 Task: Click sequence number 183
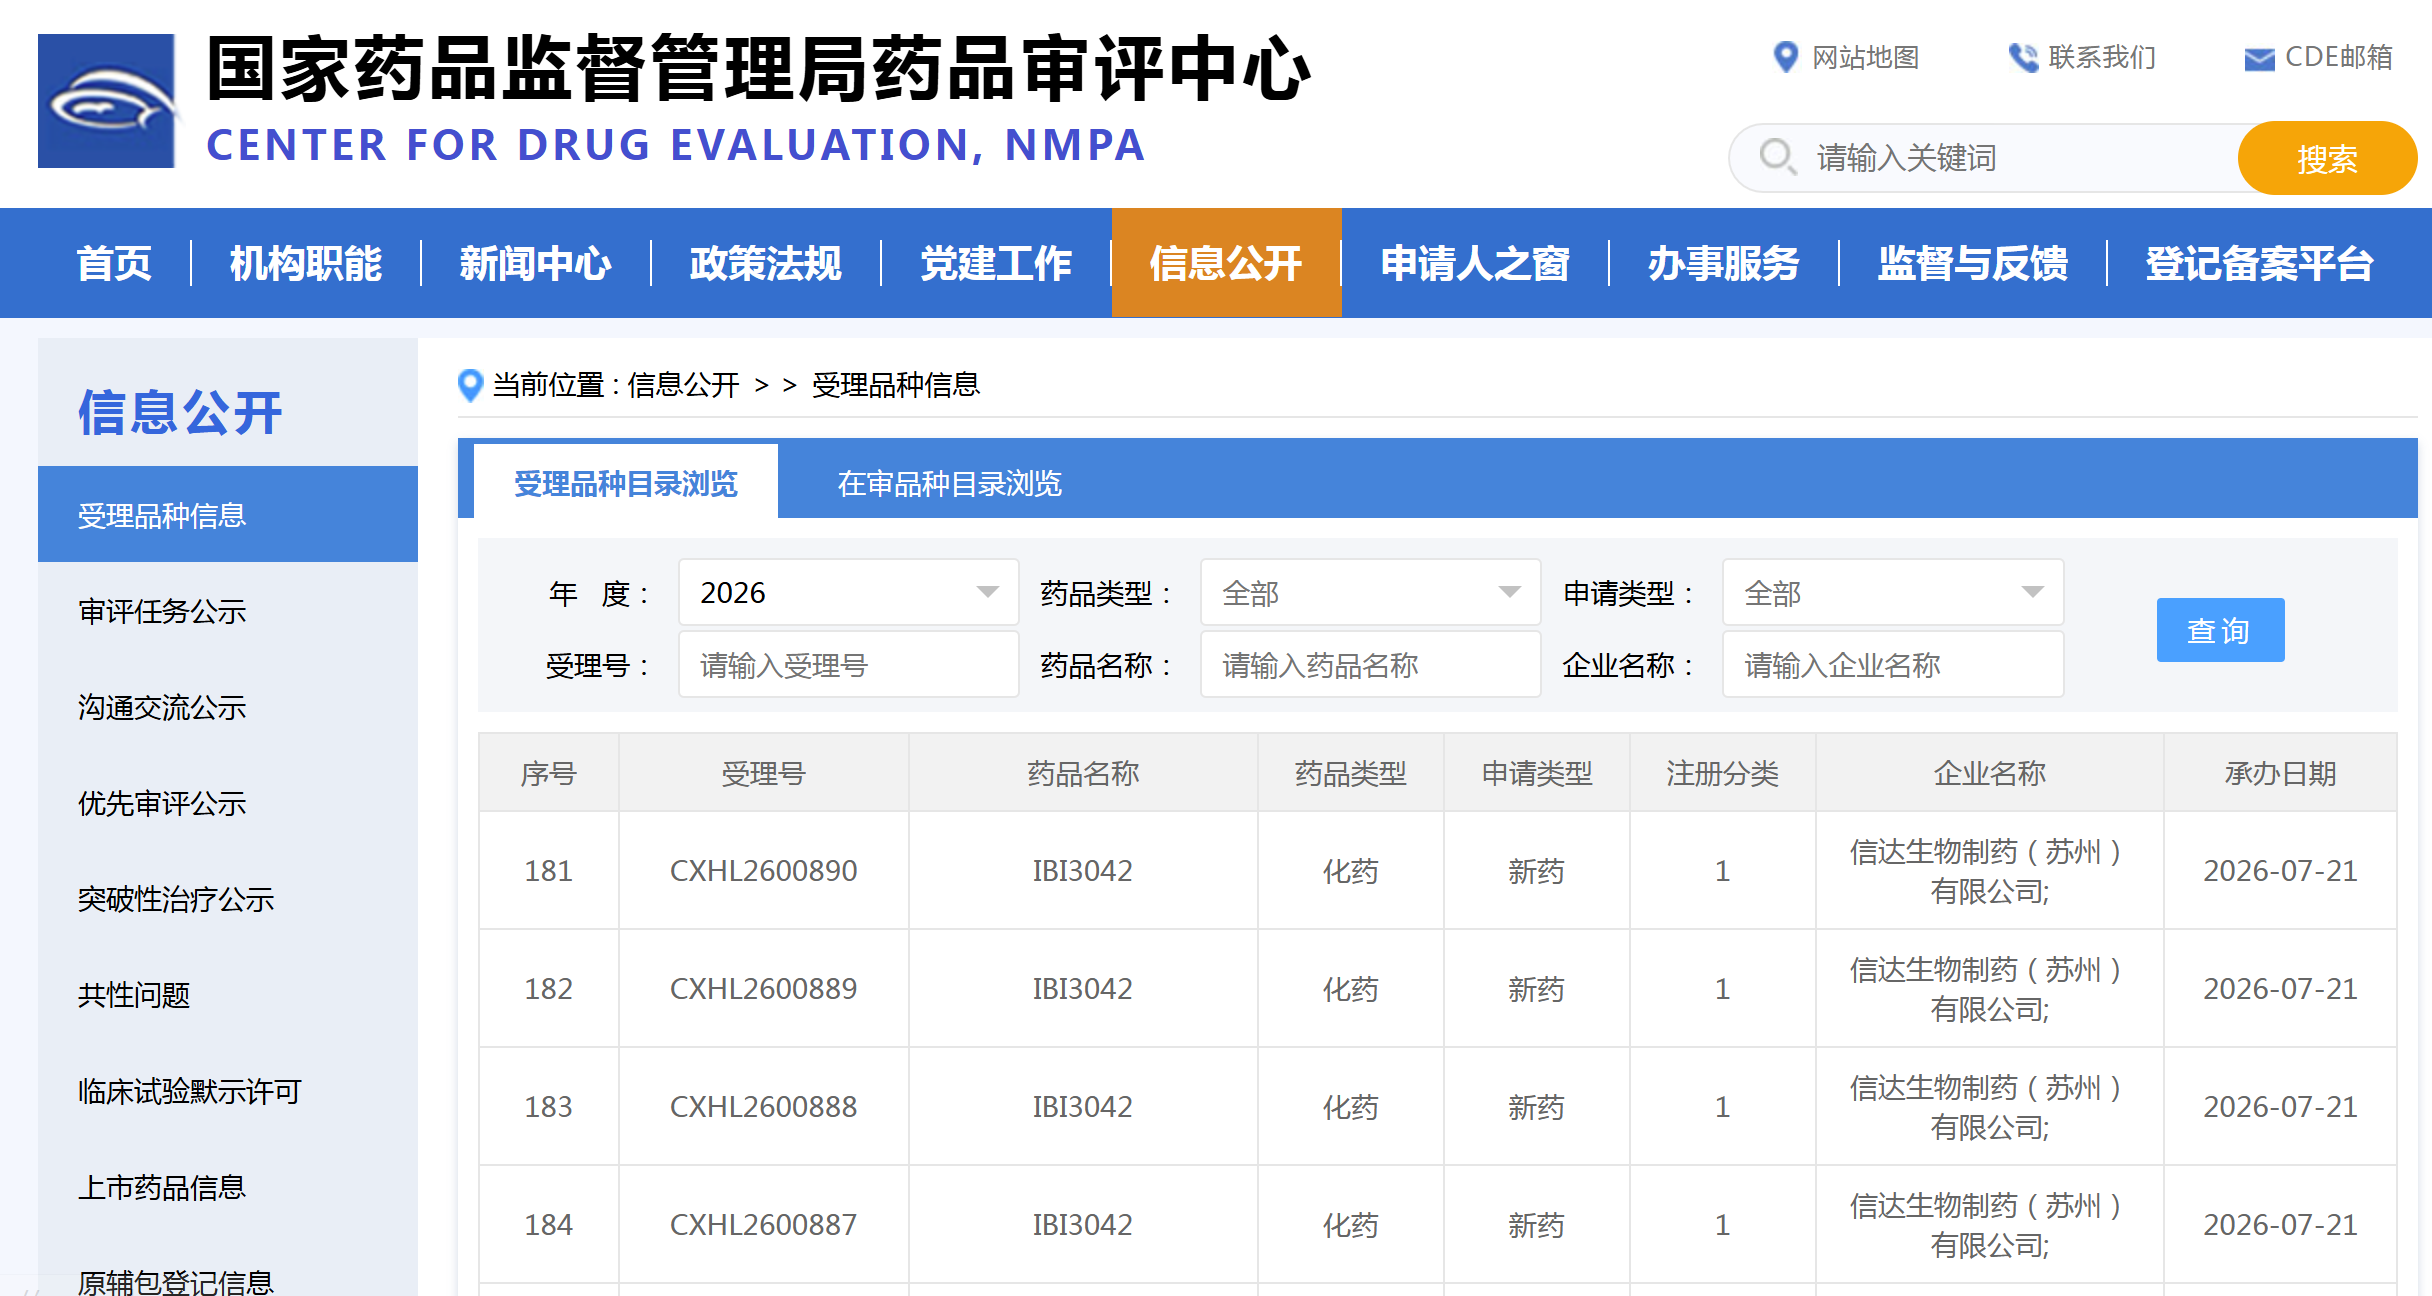(548, 1107)
